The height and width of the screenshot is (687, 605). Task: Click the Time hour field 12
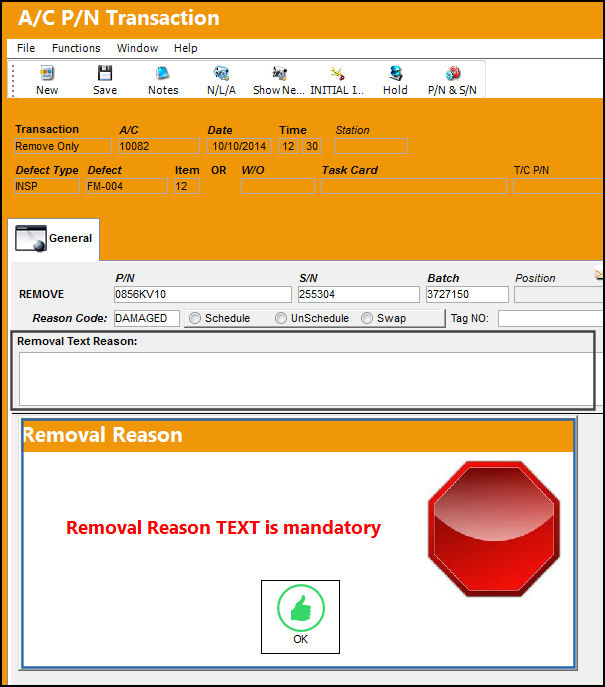(x=288, y=146)
